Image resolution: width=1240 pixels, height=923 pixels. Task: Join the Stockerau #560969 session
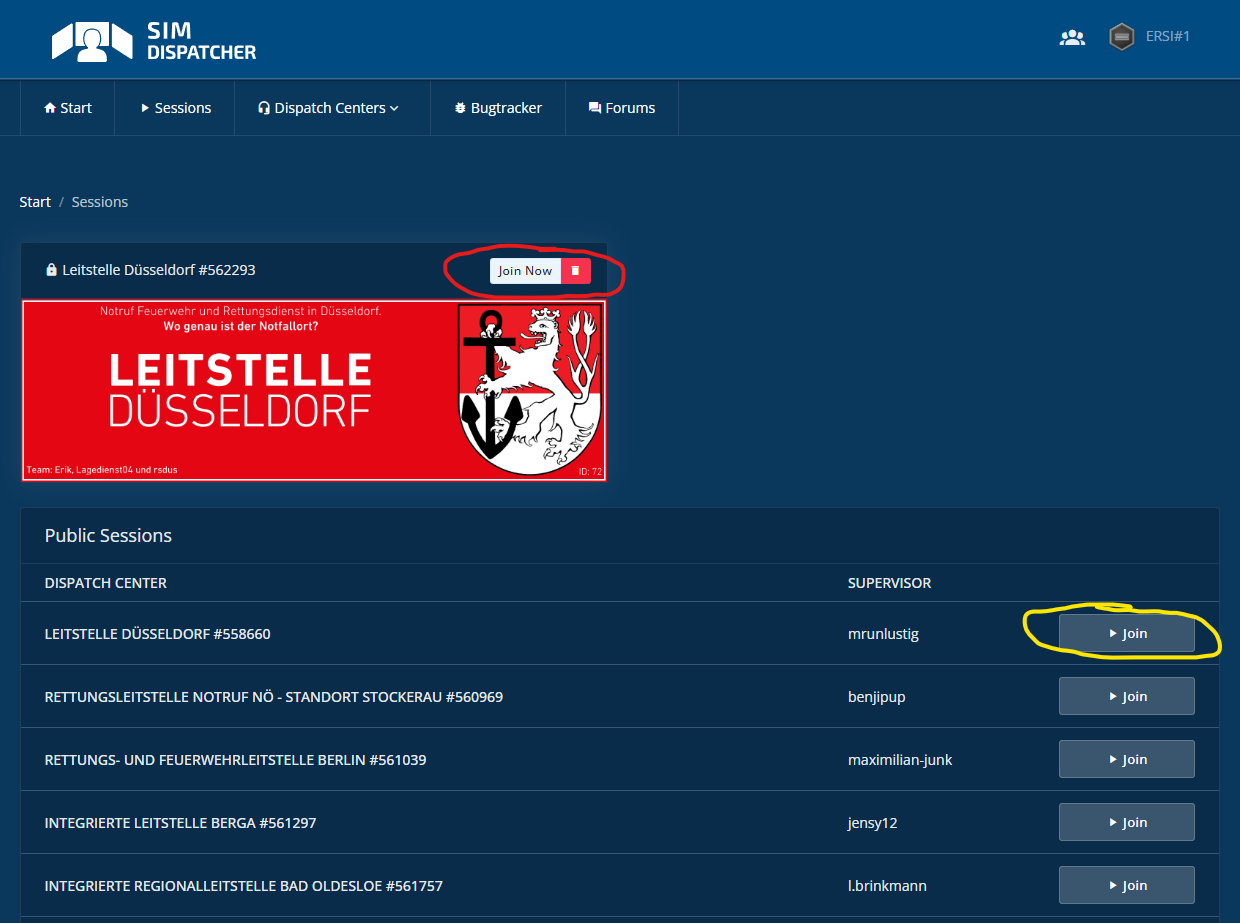coord(1126,697)
